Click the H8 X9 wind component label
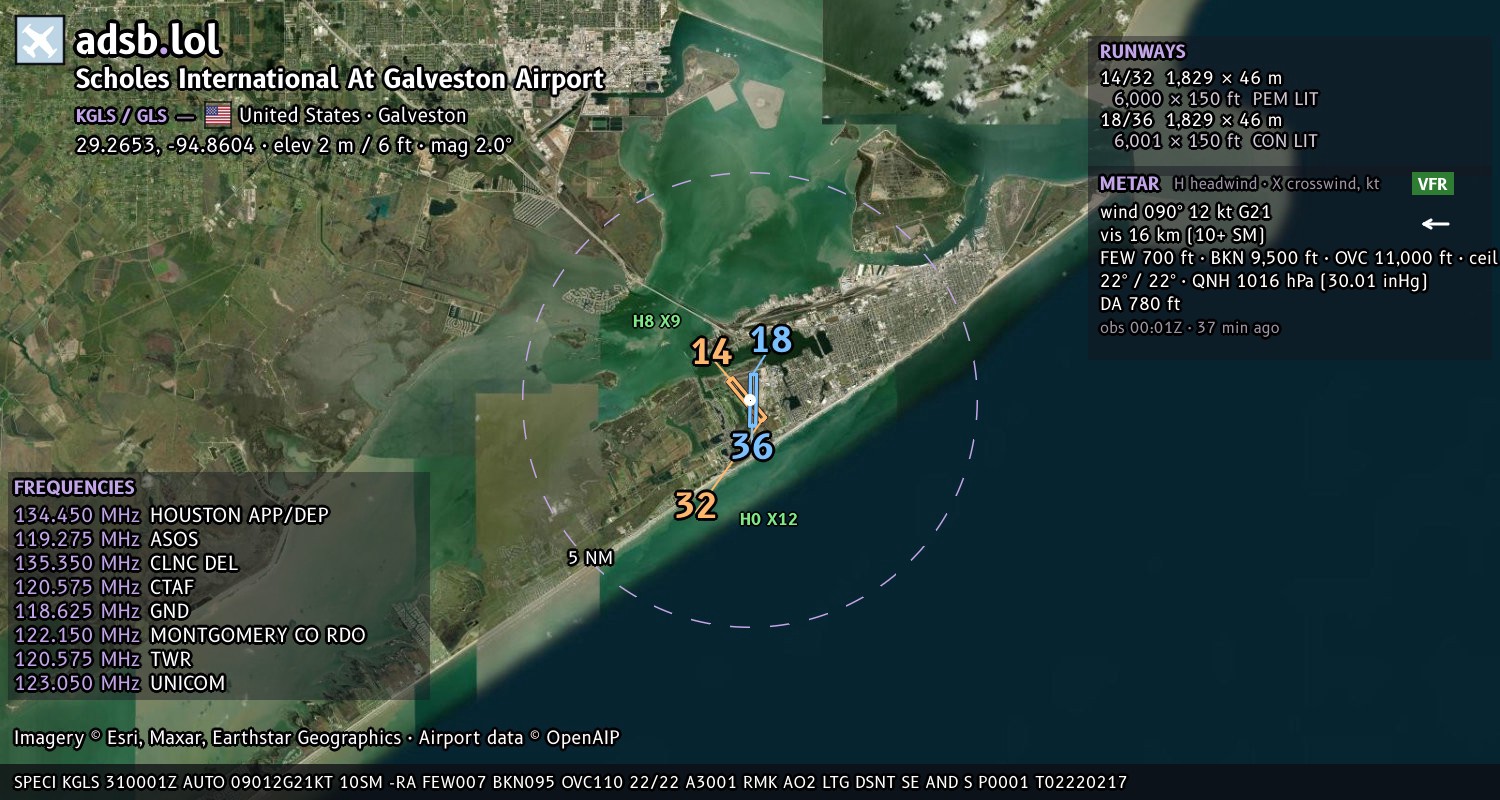 click(x=657, y=321)
